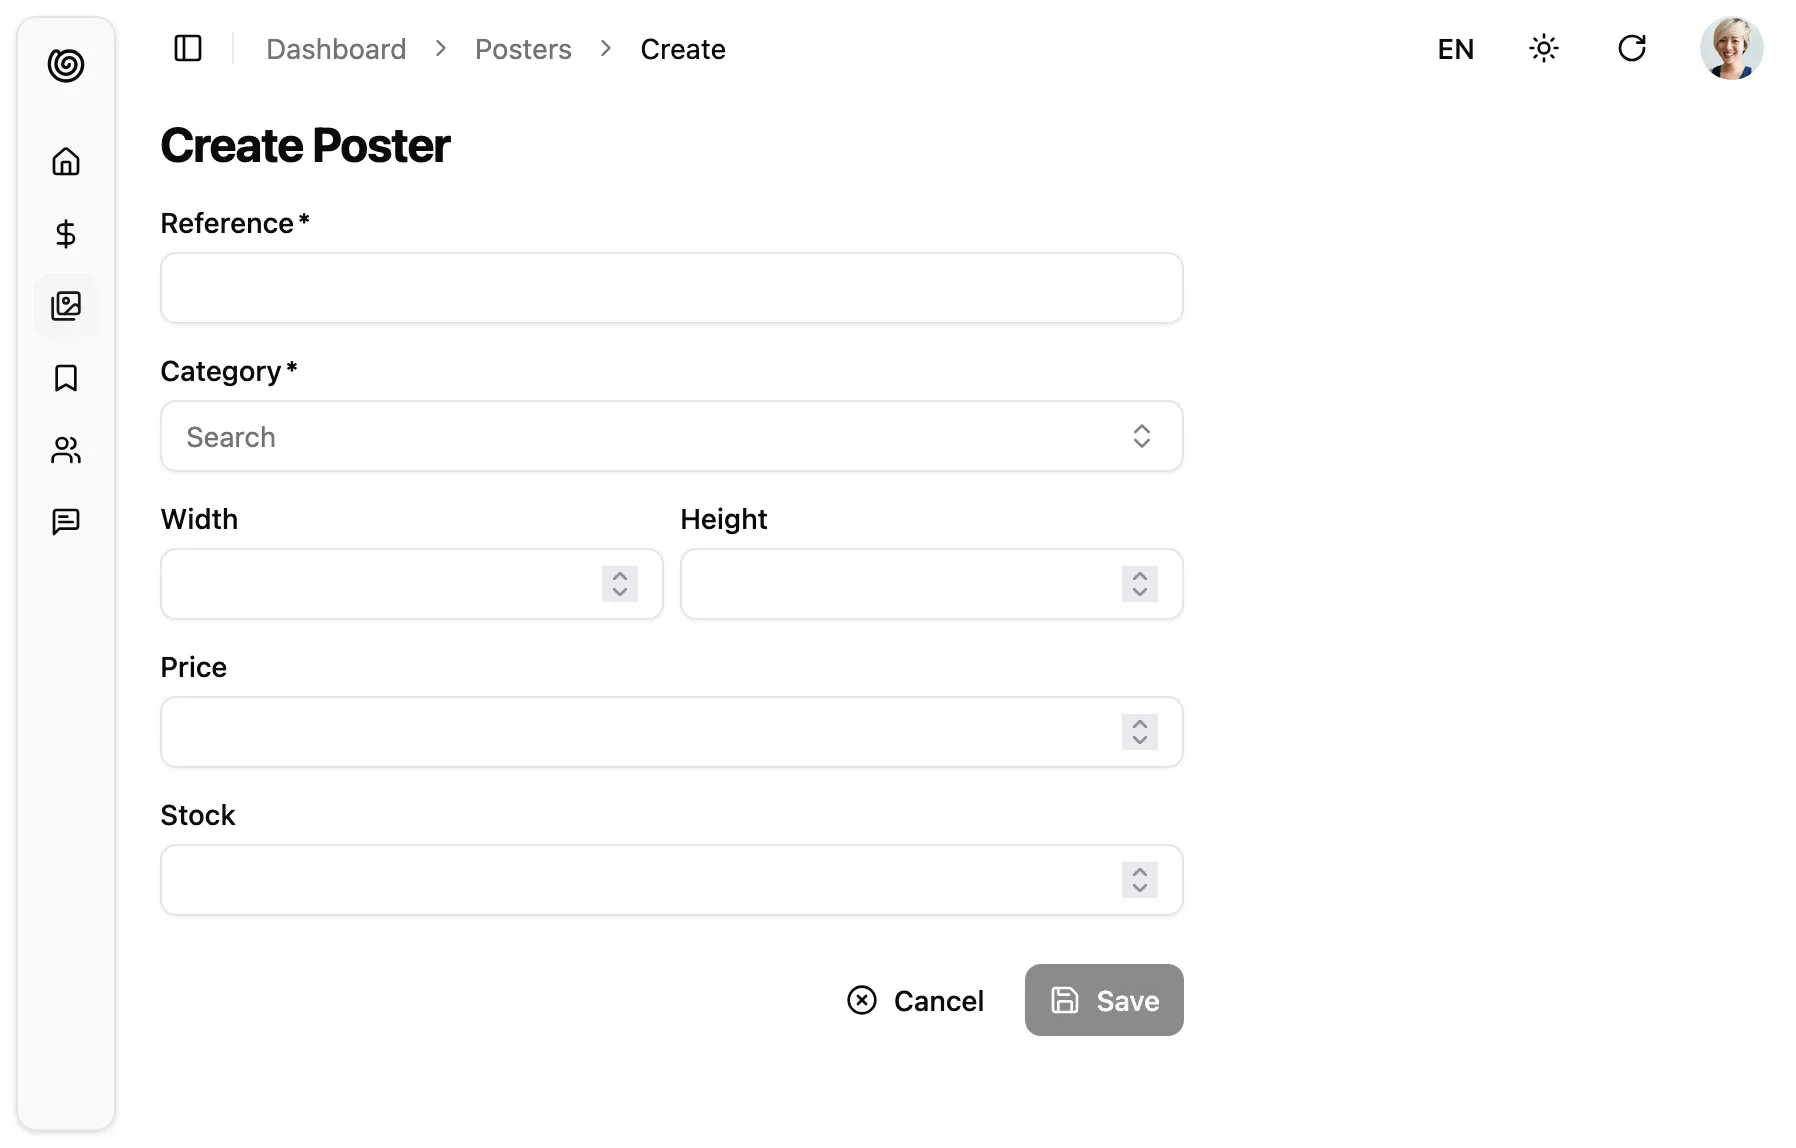Go to Dashboard via the breadcrumb
The image size is (1796, 1148).
click(x=336, y=48)
